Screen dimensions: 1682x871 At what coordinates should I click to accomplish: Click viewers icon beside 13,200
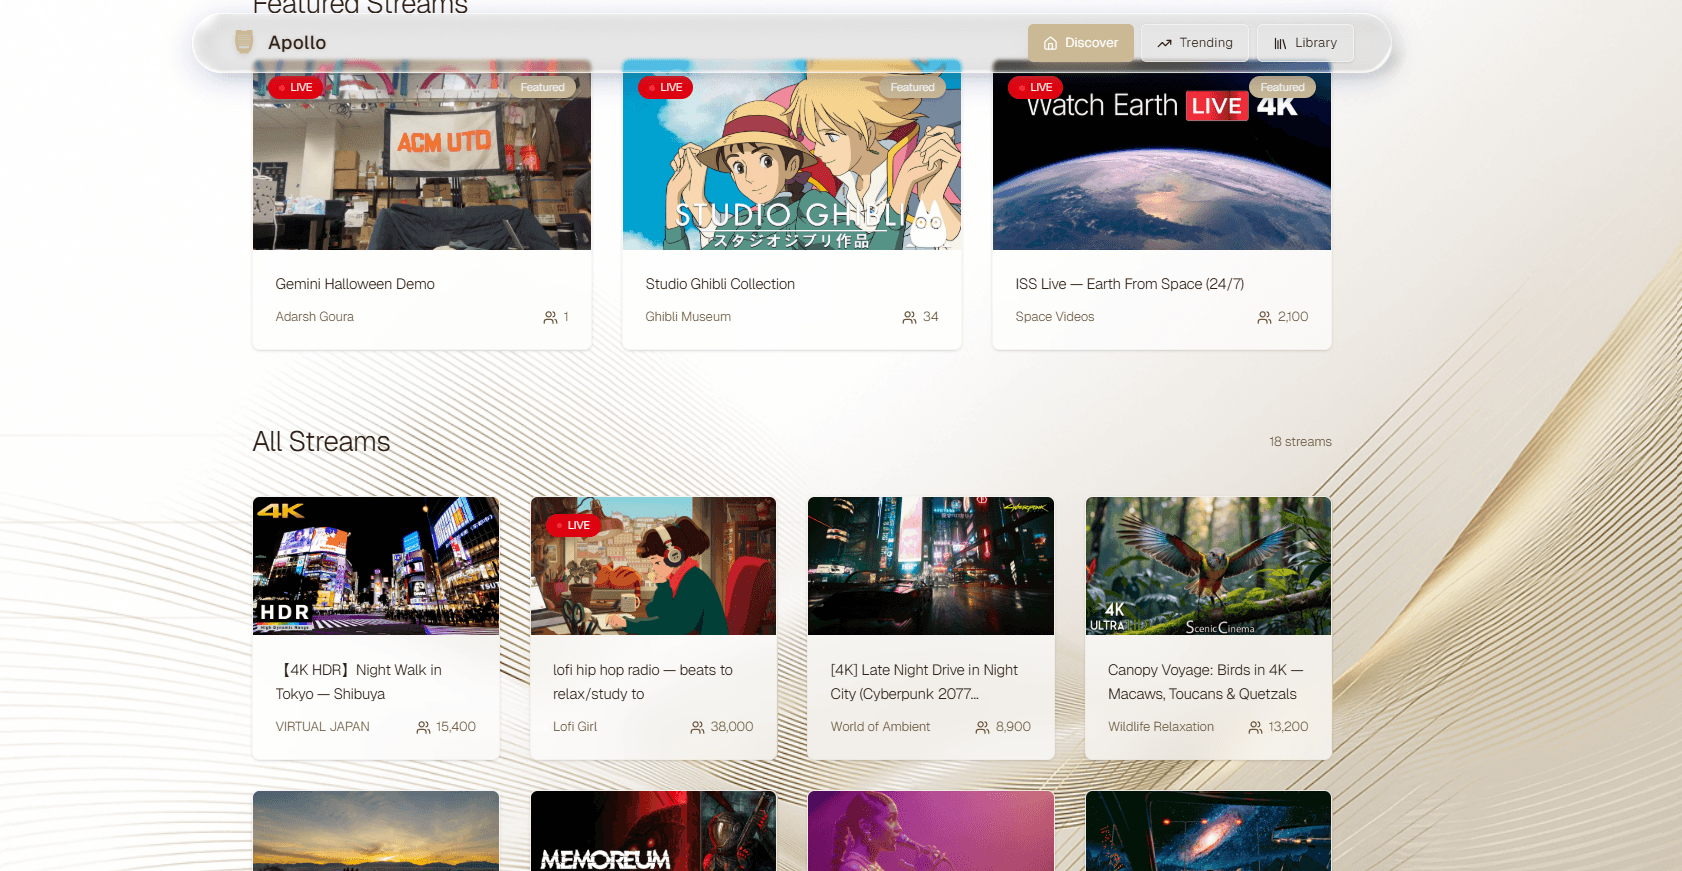(1255, 727)
